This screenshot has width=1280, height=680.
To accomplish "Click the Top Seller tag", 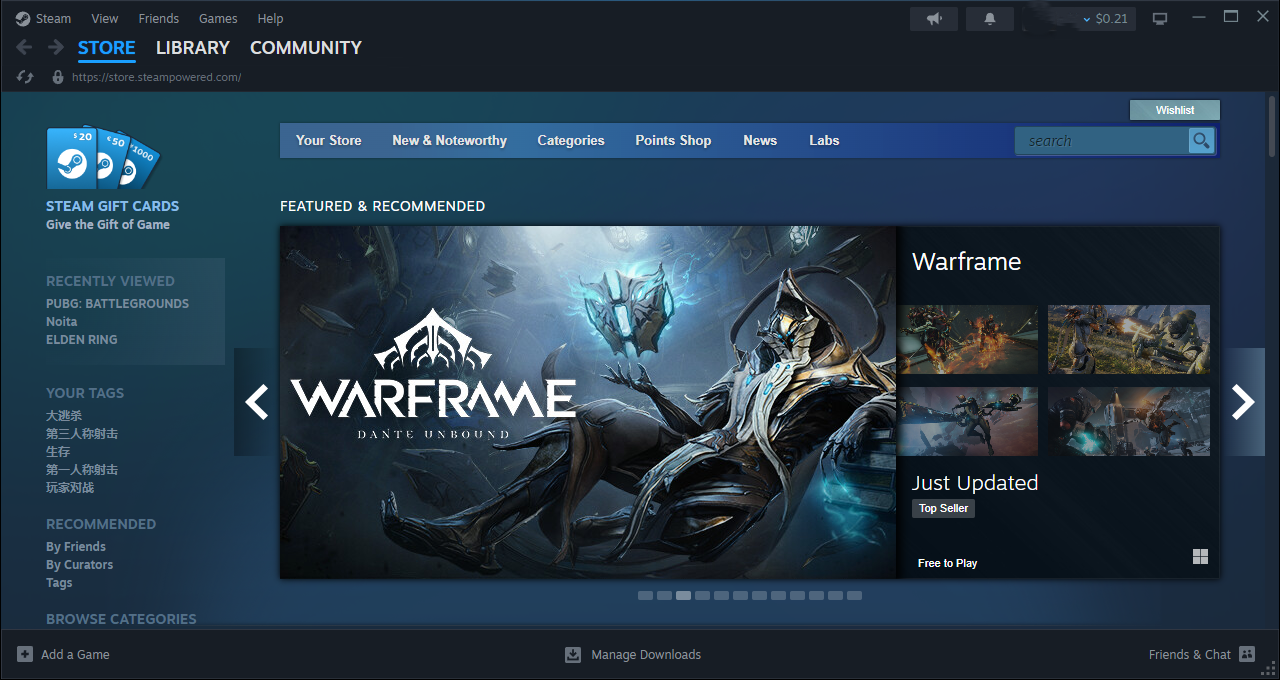I will [x=943, y=508].
